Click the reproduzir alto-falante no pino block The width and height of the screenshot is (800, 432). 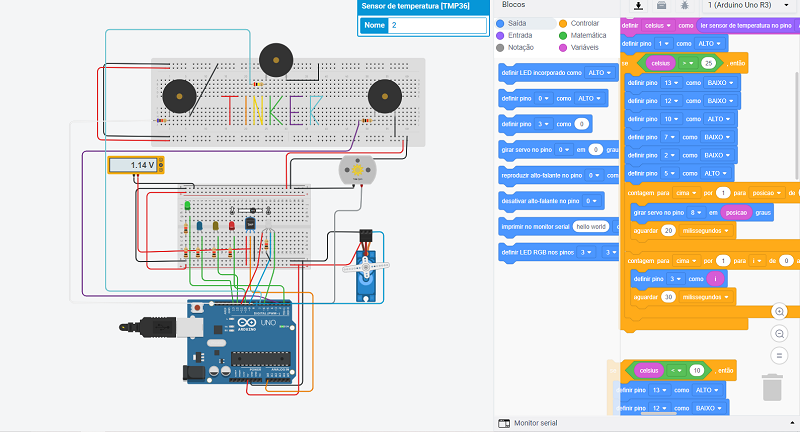point(559,175)
